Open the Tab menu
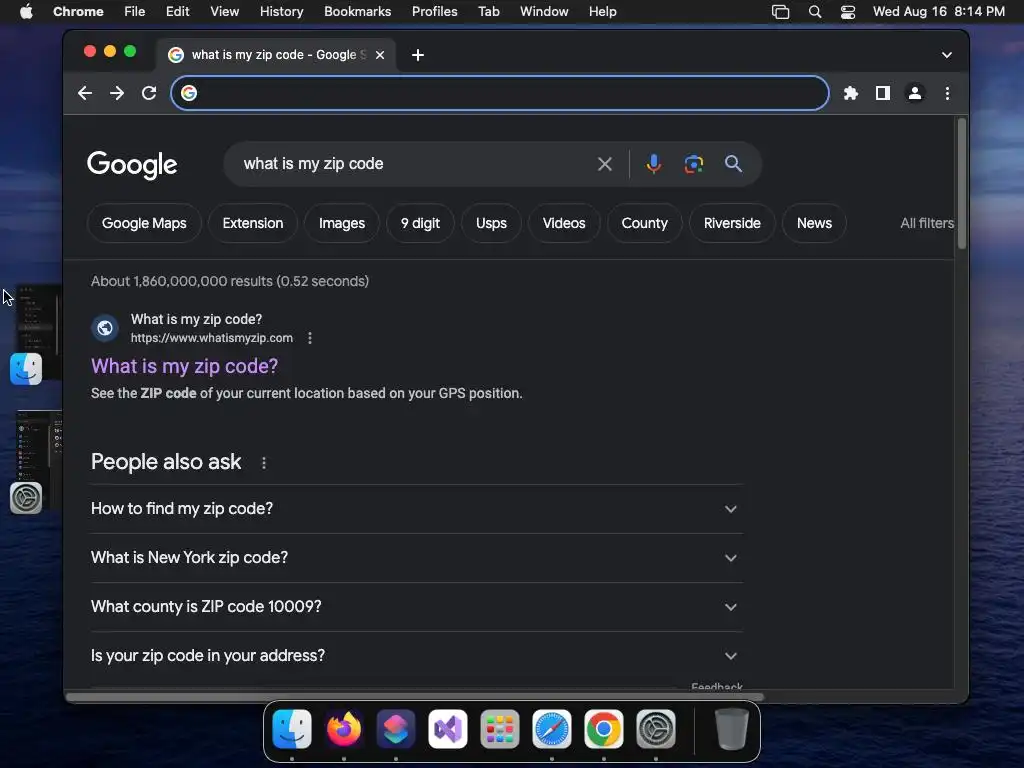The width and height of the screenshot is (1024, 768). coord(488,12)
